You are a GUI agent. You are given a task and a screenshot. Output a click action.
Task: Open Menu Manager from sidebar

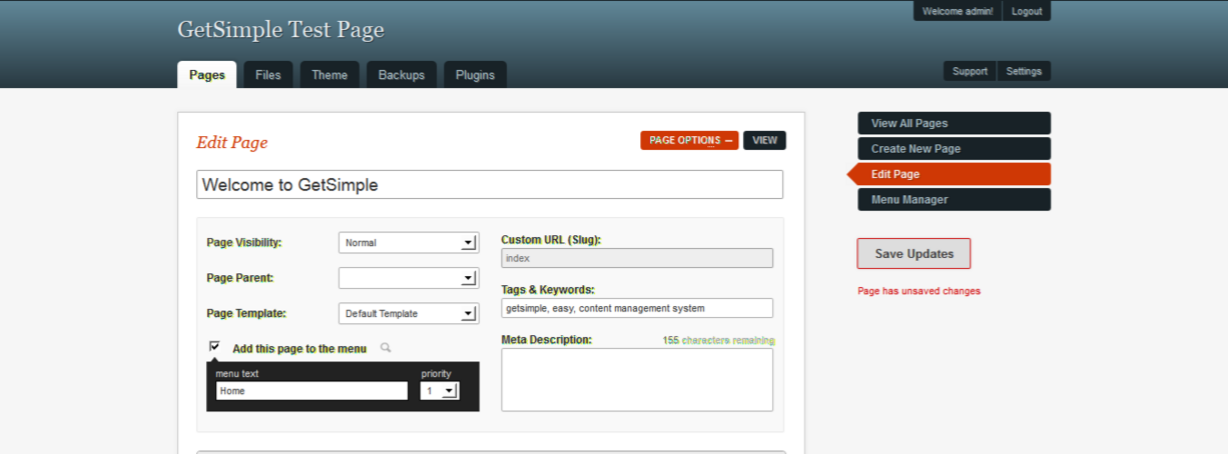click(954, 200)
